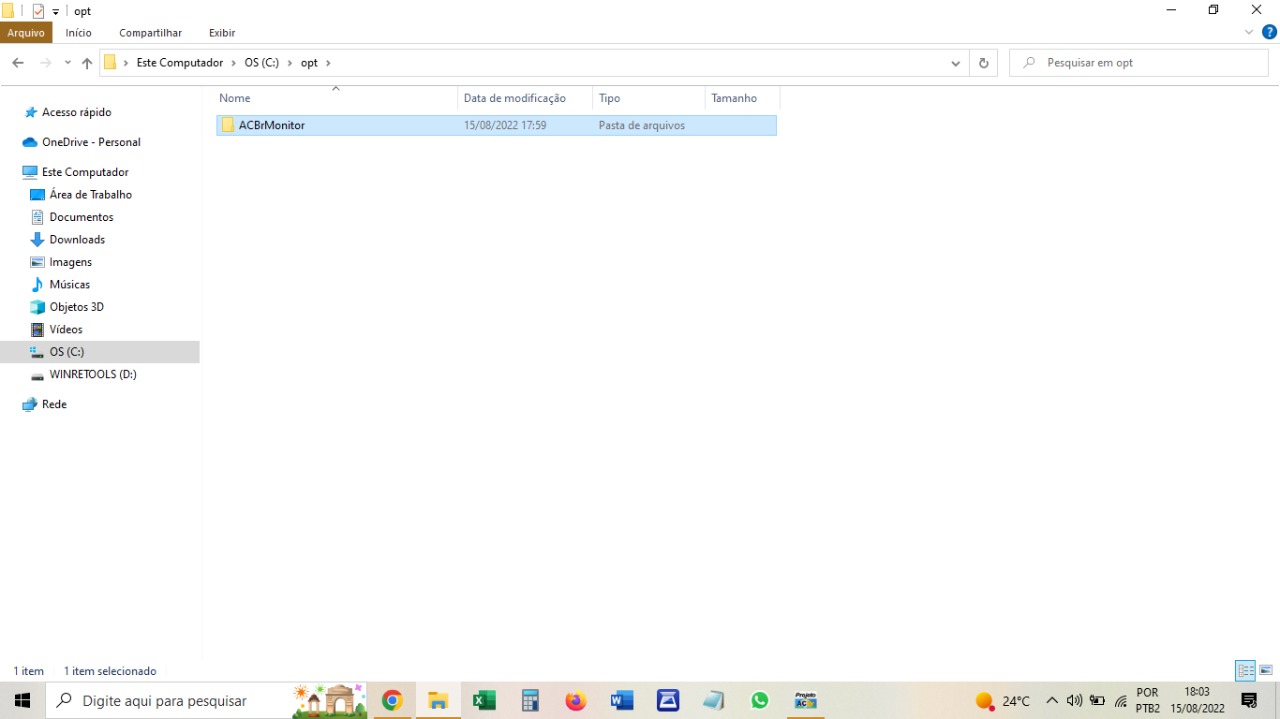The width and height of the screenshot is (1280, 719).
Task: Open the weather 24°C widget
Action: coord(1003,701)
